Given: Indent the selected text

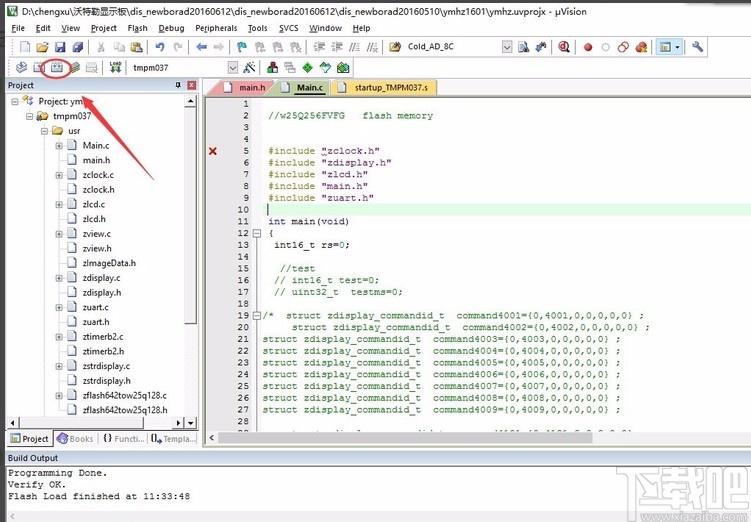Looking at the screenshot, I should click(319, 47).
